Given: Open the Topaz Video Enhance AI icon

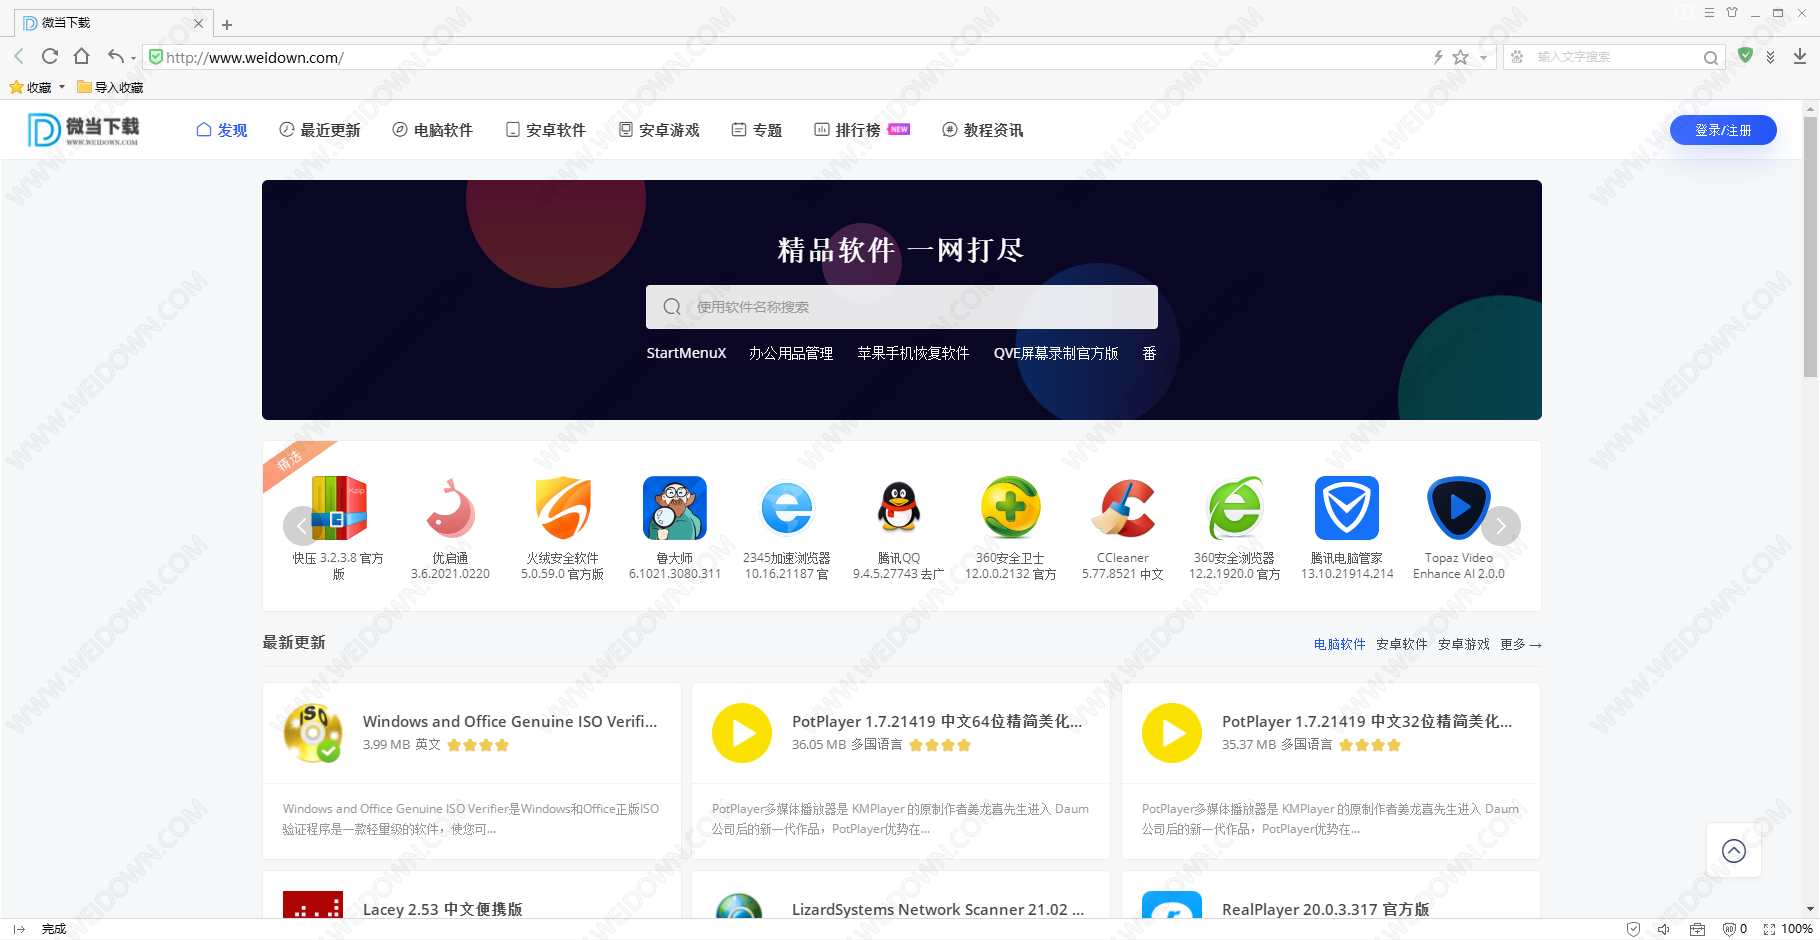Looking at the screenshot, I should (x=1459, y=508).
